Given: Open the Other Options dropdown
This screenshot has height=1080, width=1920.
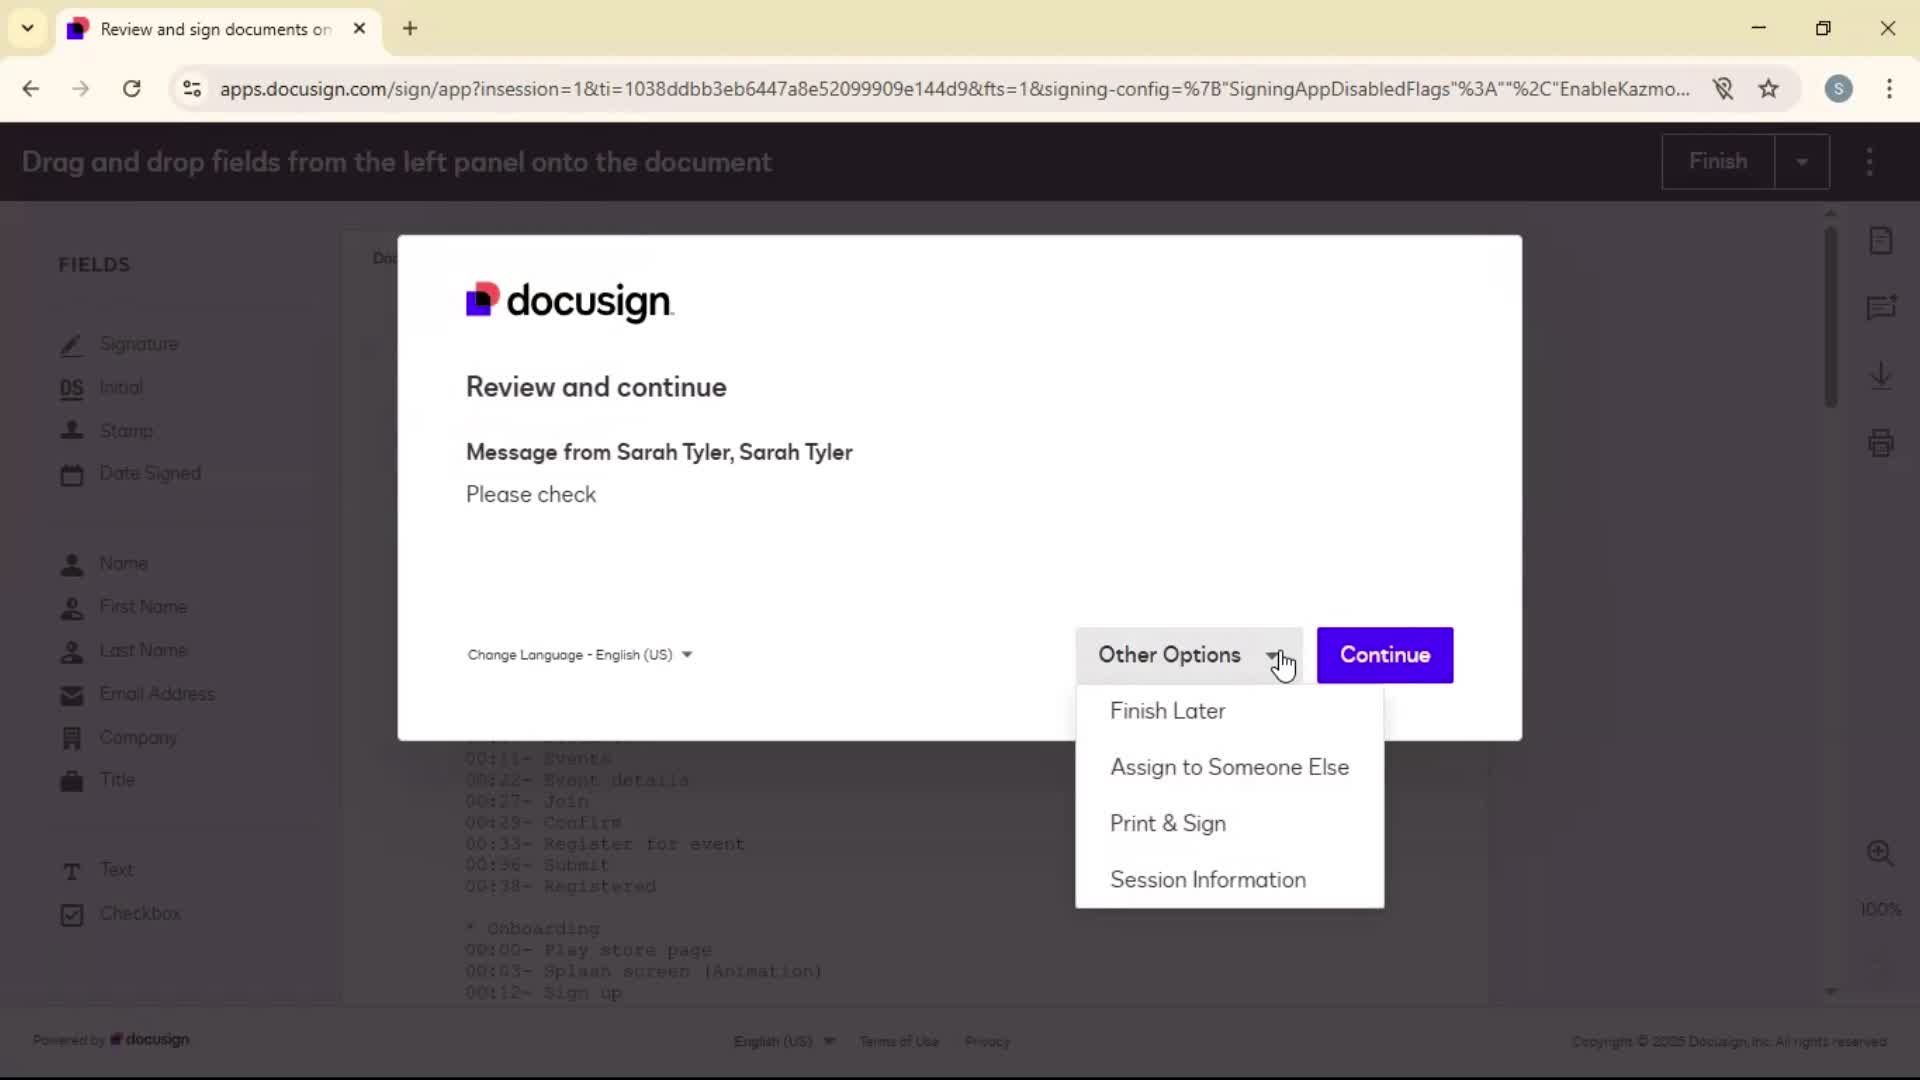Looking at the screenshot, I should click(1189, 656).
